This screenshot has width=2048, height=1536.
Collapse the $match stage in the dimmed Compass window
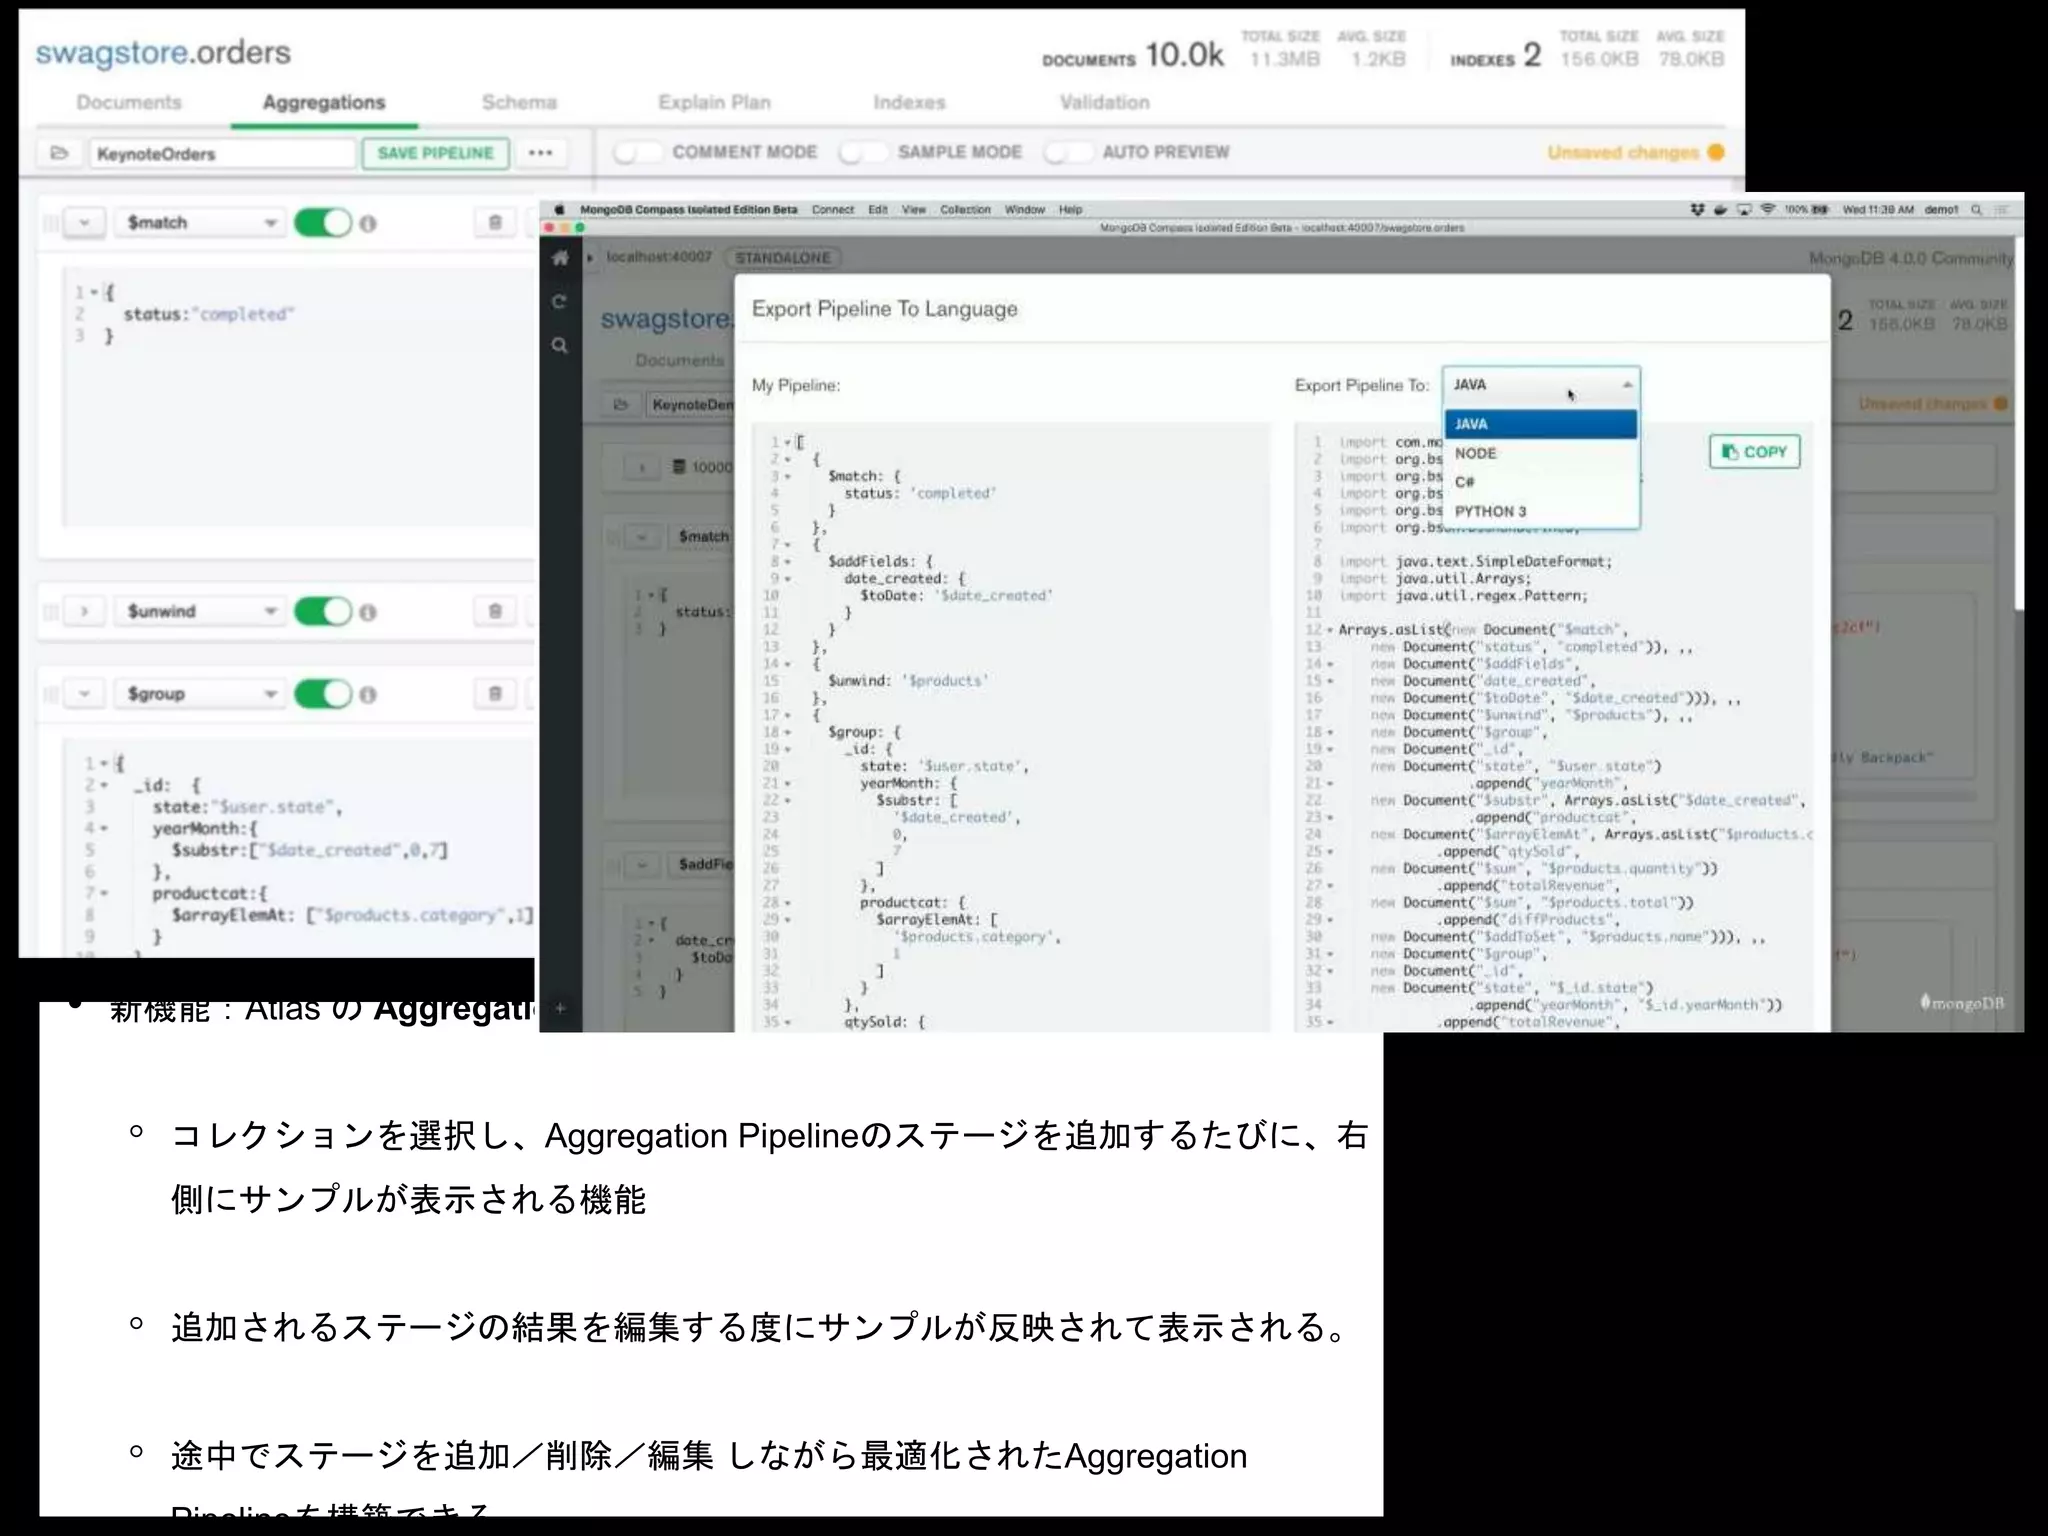(641, 537)
